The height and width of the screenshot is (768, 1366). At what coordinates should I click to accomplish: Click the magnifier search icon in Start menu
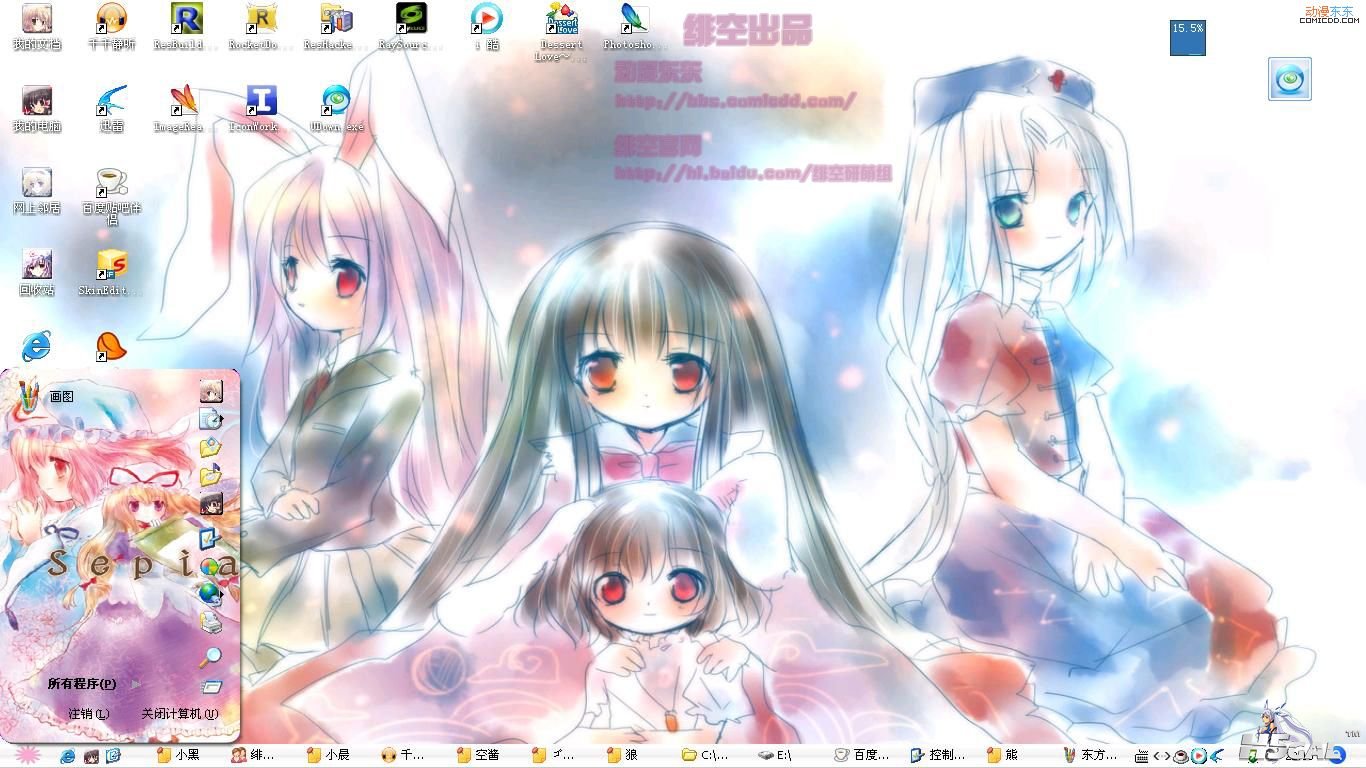210,657
